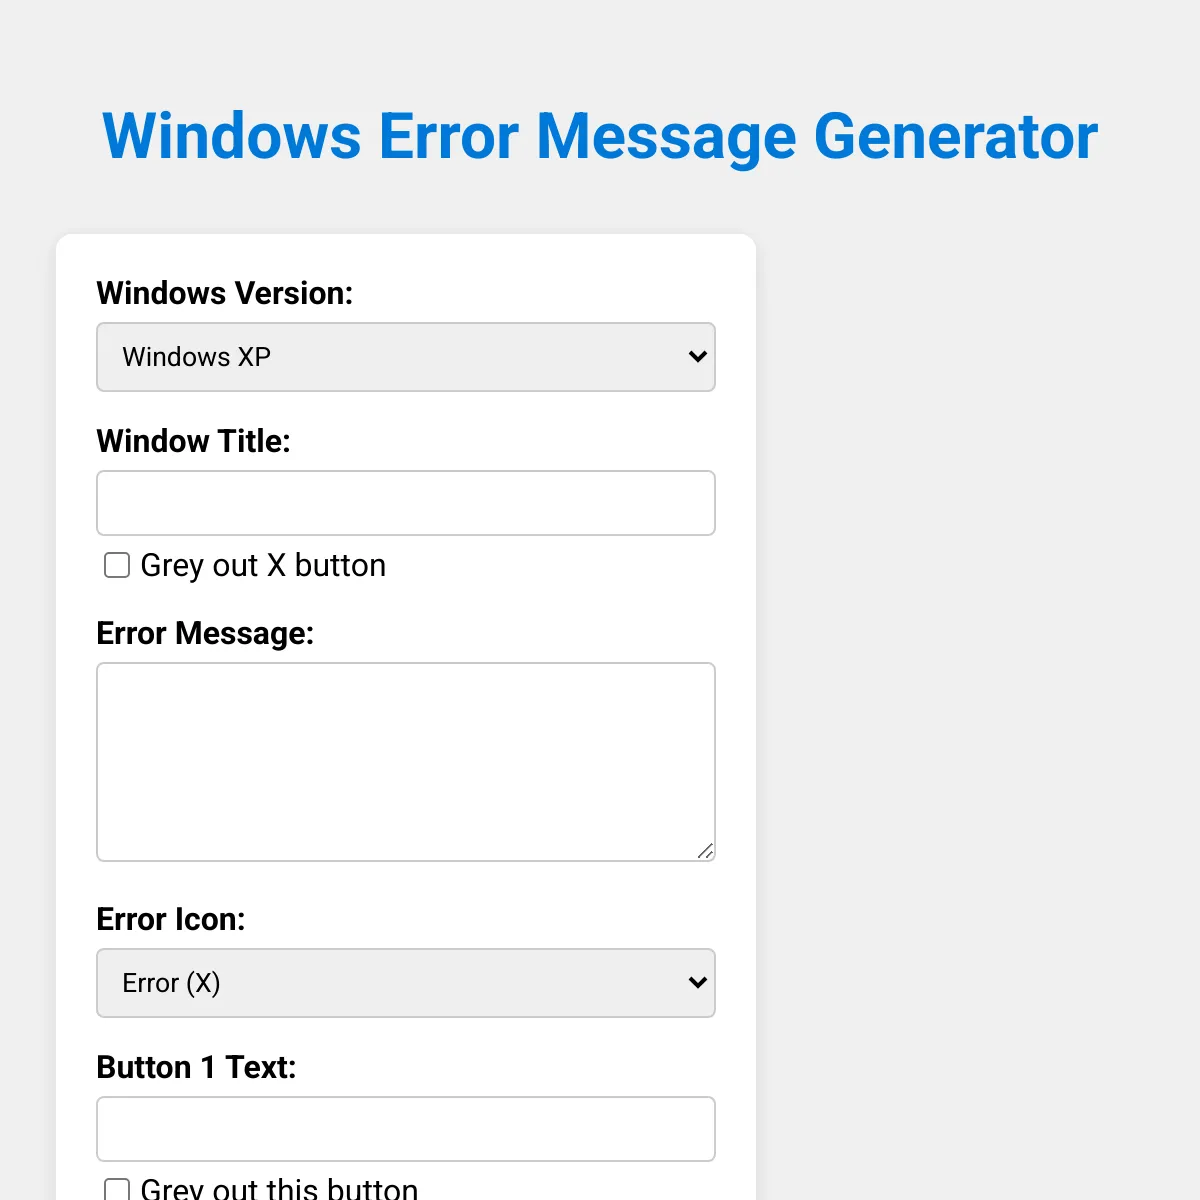
Task: Click the chevron arrow beside Windows XP
Action: coord(698,356)
